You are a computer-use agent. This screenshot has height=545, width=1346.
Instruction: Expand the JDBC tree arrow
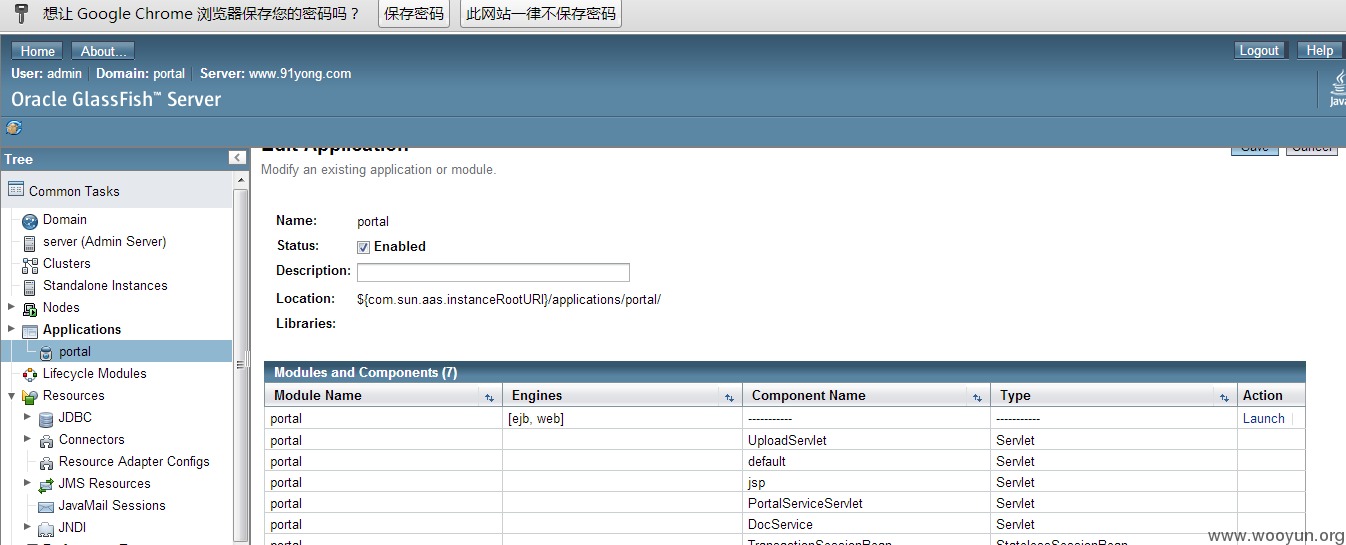point(27,417)
